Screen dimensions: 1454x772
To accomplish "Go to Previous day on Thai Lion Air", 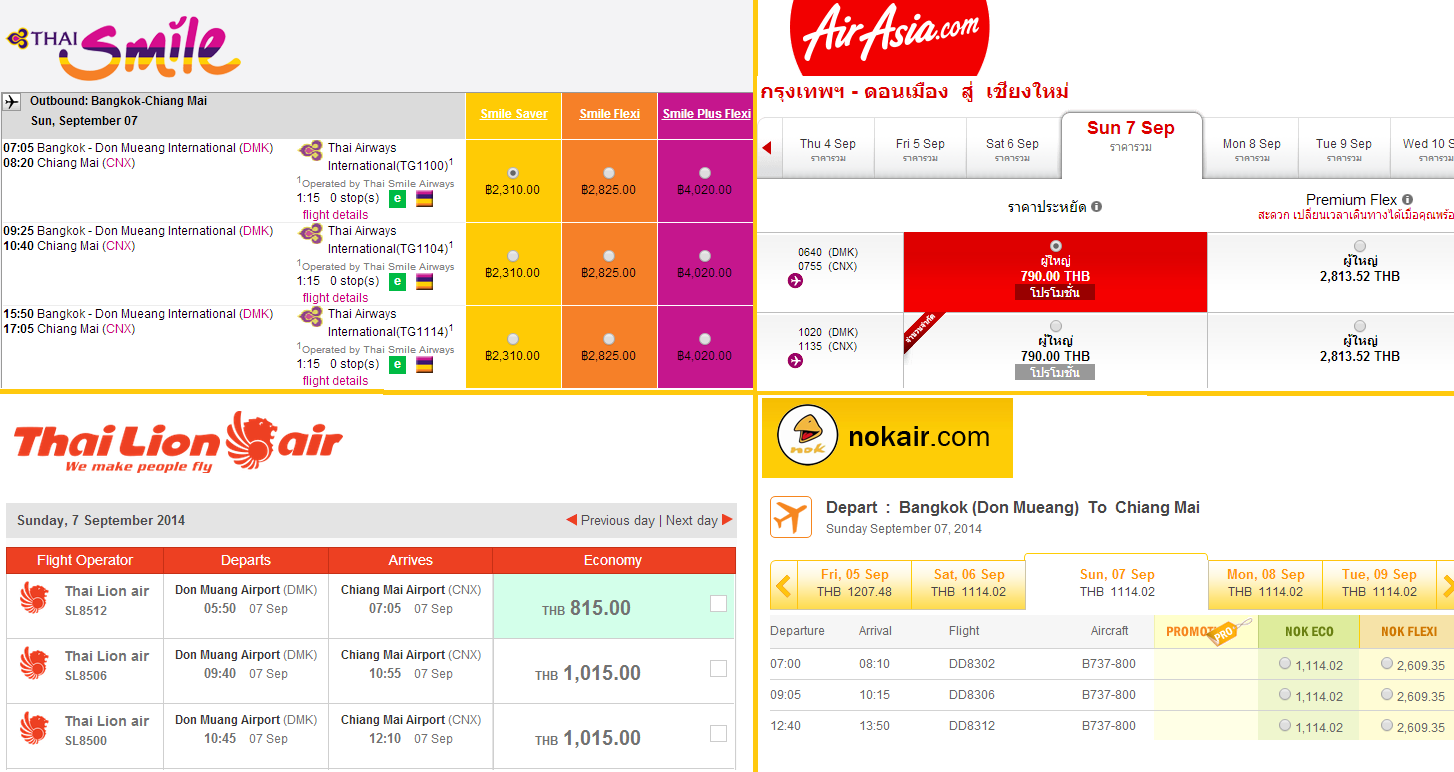I will [x=610, y=520].
